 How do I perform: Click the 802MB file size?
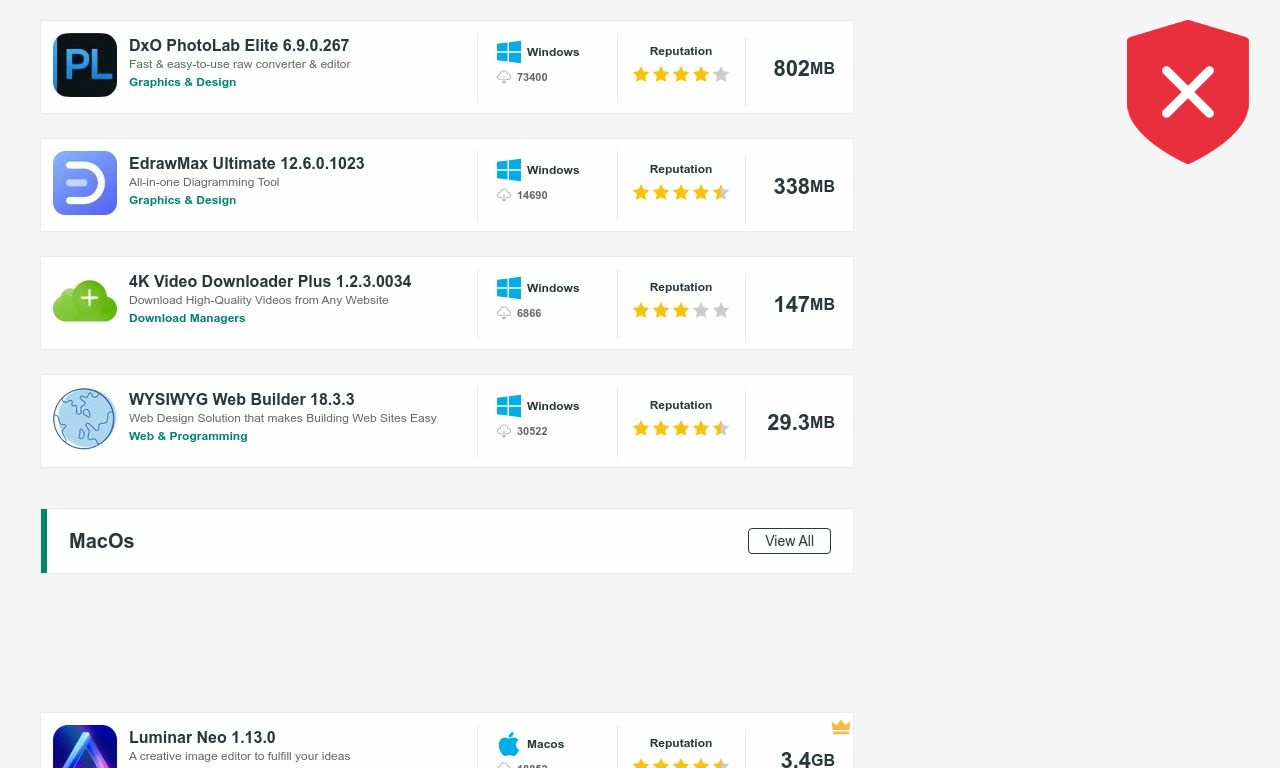click(804, 68)
